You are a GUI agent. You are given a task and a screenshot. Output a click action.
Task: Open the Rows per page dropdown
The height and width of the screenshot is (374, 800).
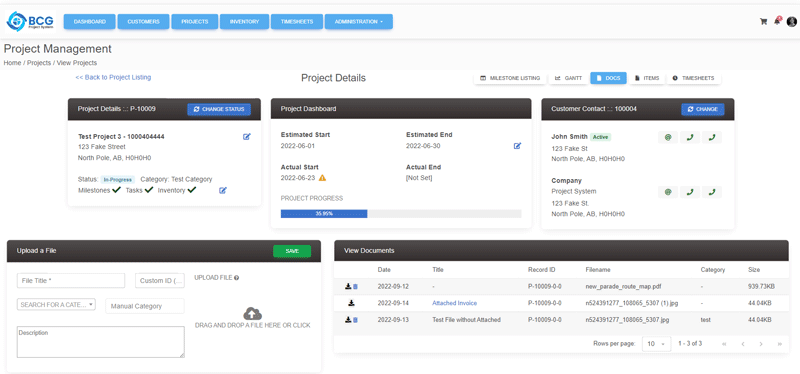pos(656,344)
